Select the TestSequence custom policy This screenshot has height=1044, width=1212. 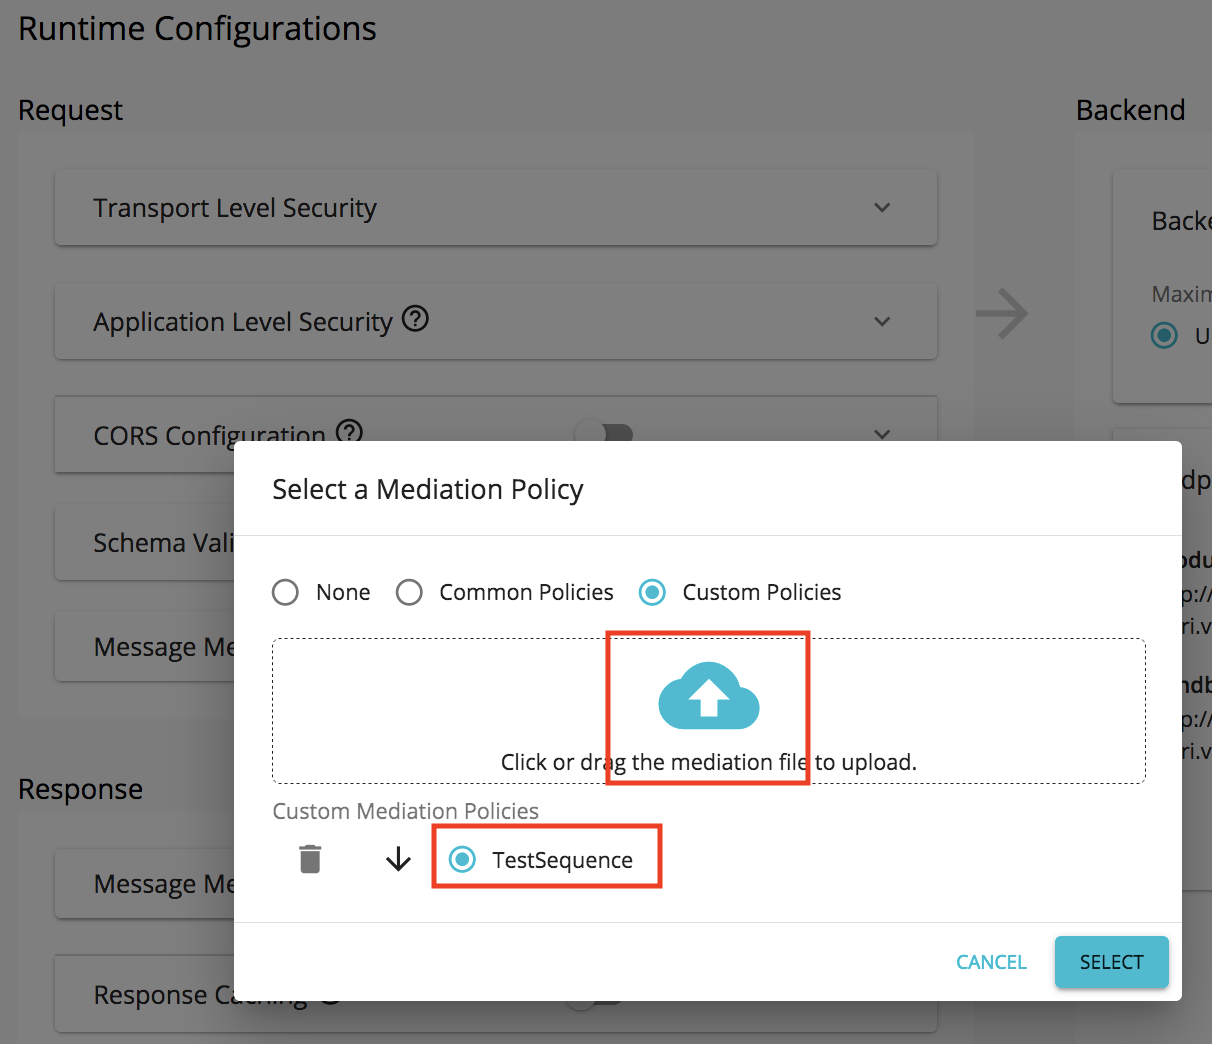click(462, 858)
